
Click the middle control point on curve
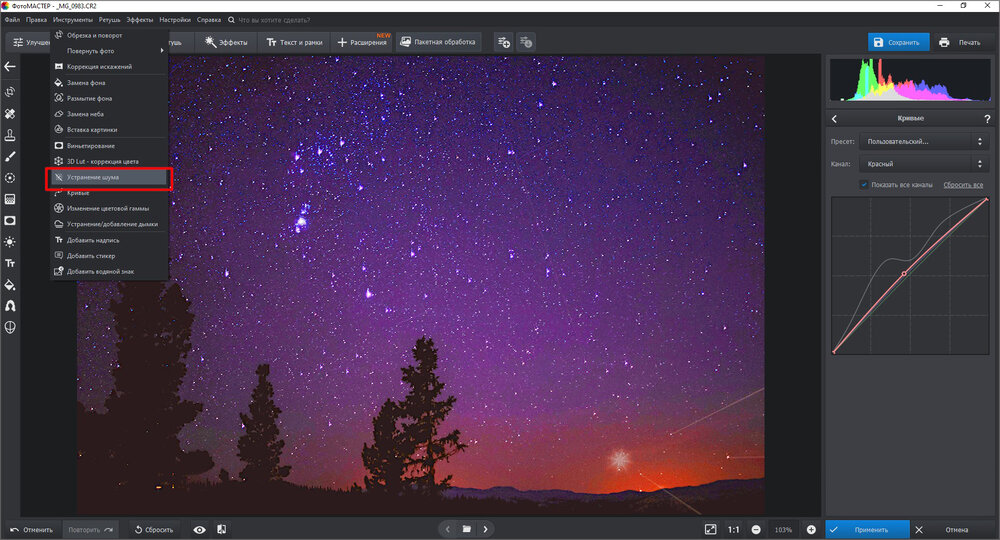click(904, 273)
